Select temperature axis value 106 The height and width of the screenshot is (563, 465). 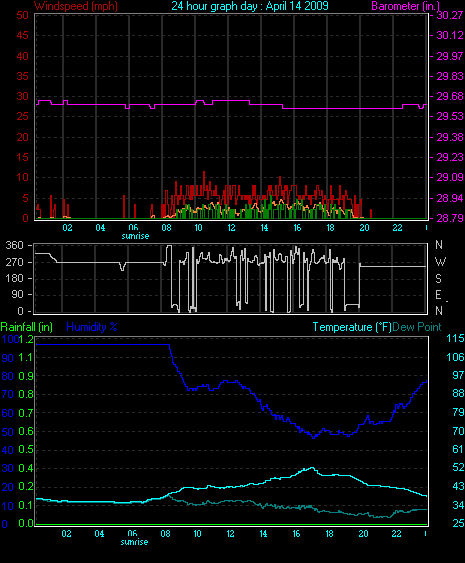pyautogui.click(x=455, y=357)
